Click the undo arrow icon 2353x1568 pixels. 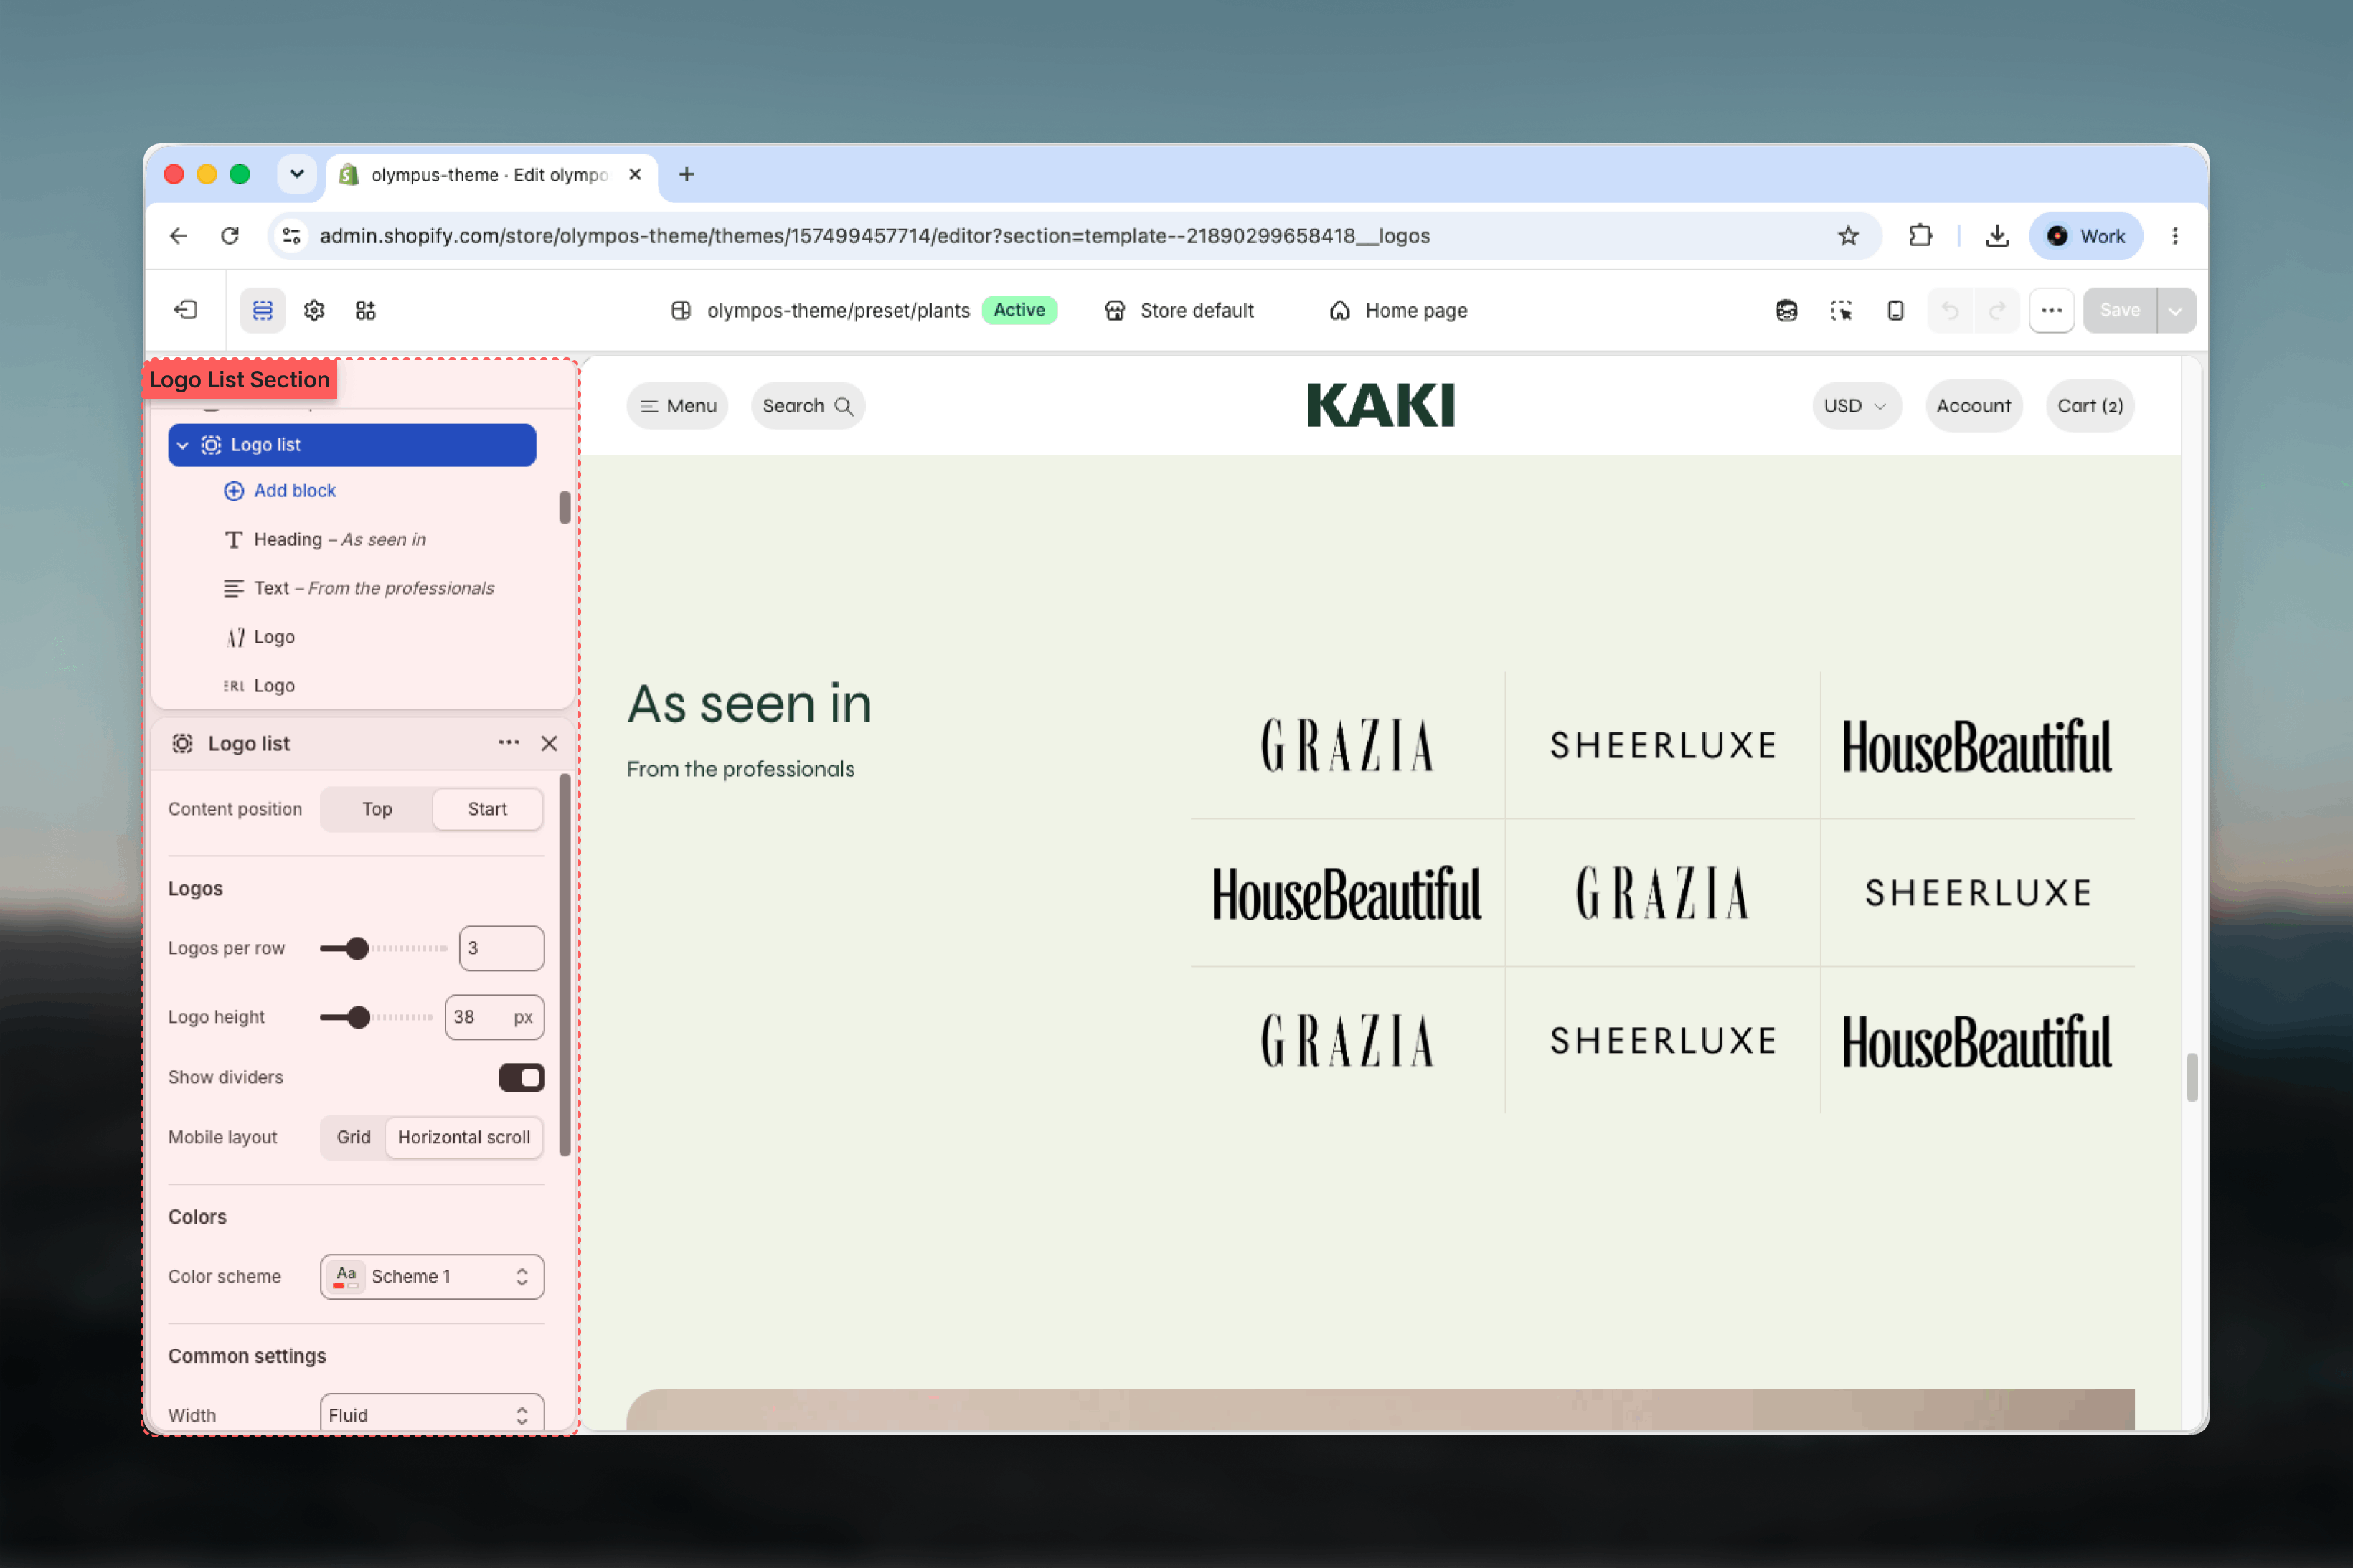[1950, 310]
